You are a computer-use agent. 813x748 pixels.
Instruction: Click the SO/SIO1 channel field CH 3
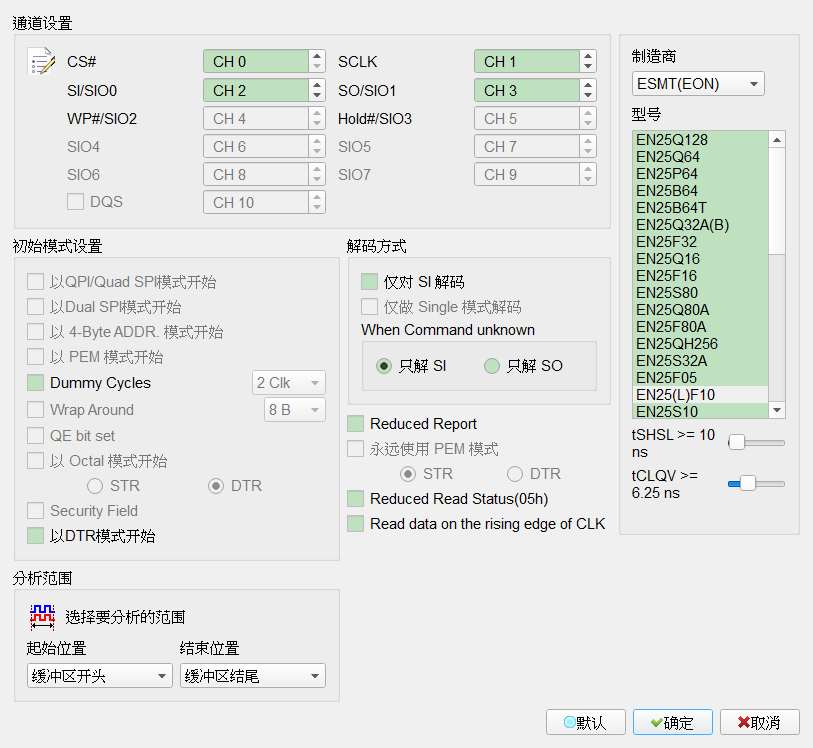[x=527, y=90]
